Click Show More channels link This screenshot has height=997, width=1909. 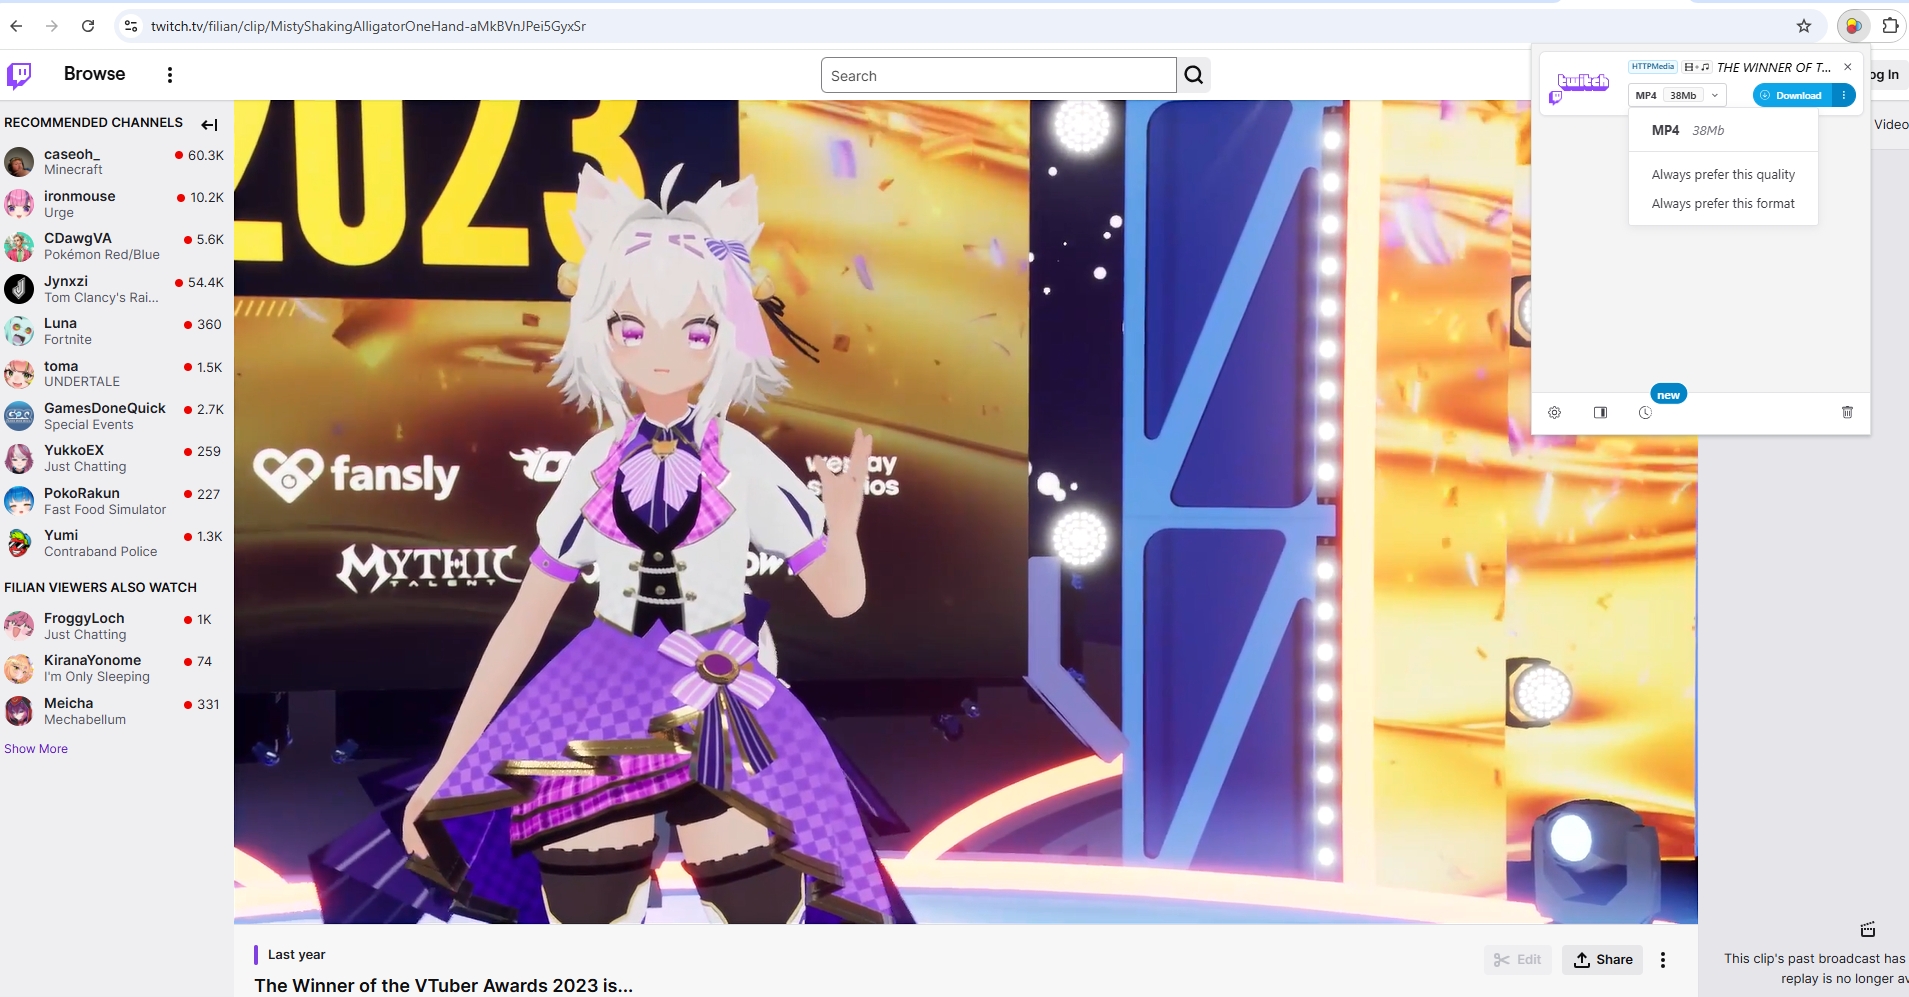click(x=36, y=749)
